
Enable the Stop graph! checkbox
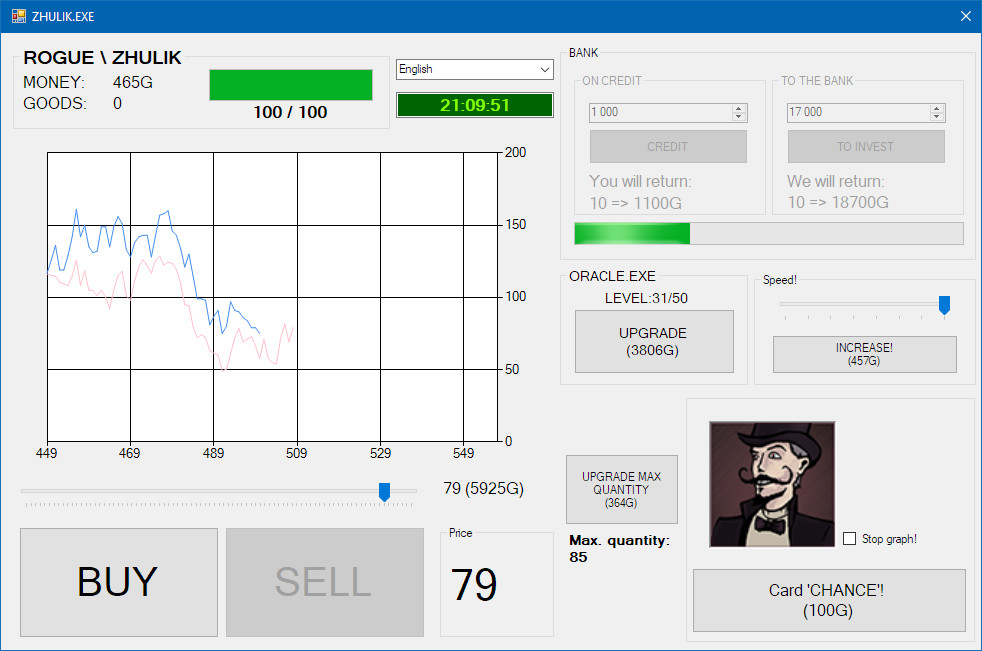point(849,538)
